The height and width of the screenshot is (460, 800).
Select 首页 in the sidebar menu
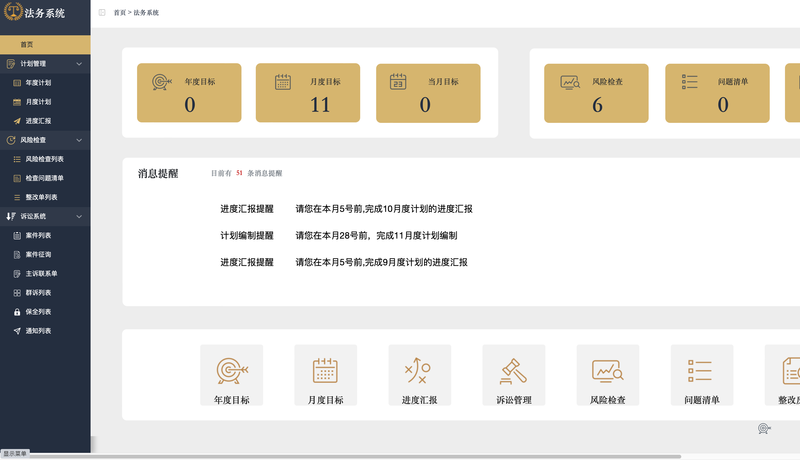(27, 45)
